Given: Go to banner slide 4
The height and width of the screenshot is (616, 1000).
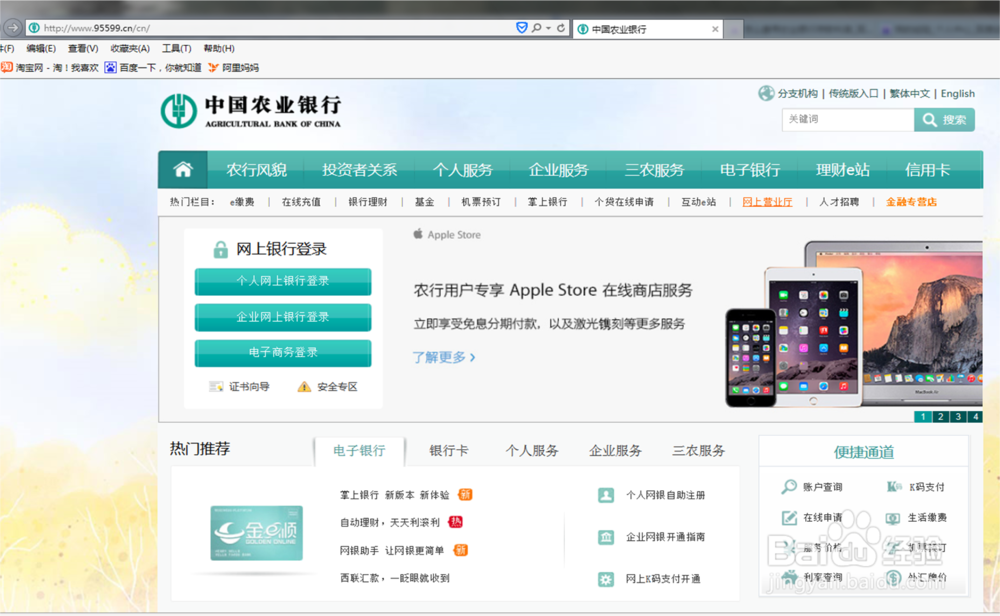Looking at the screenshot, I should (975, 416).
